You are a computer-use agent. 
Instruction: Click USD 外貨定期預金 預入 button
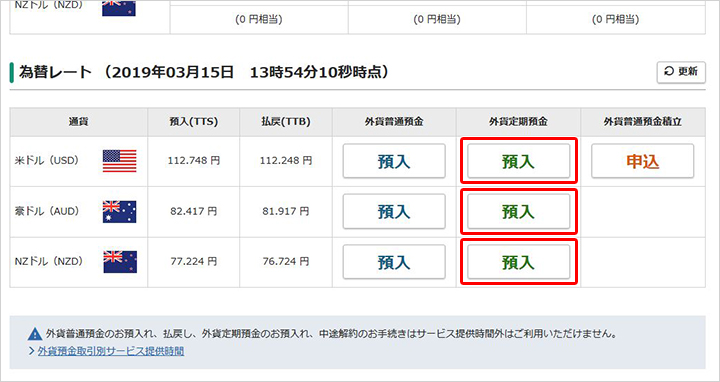click(518, 161)
